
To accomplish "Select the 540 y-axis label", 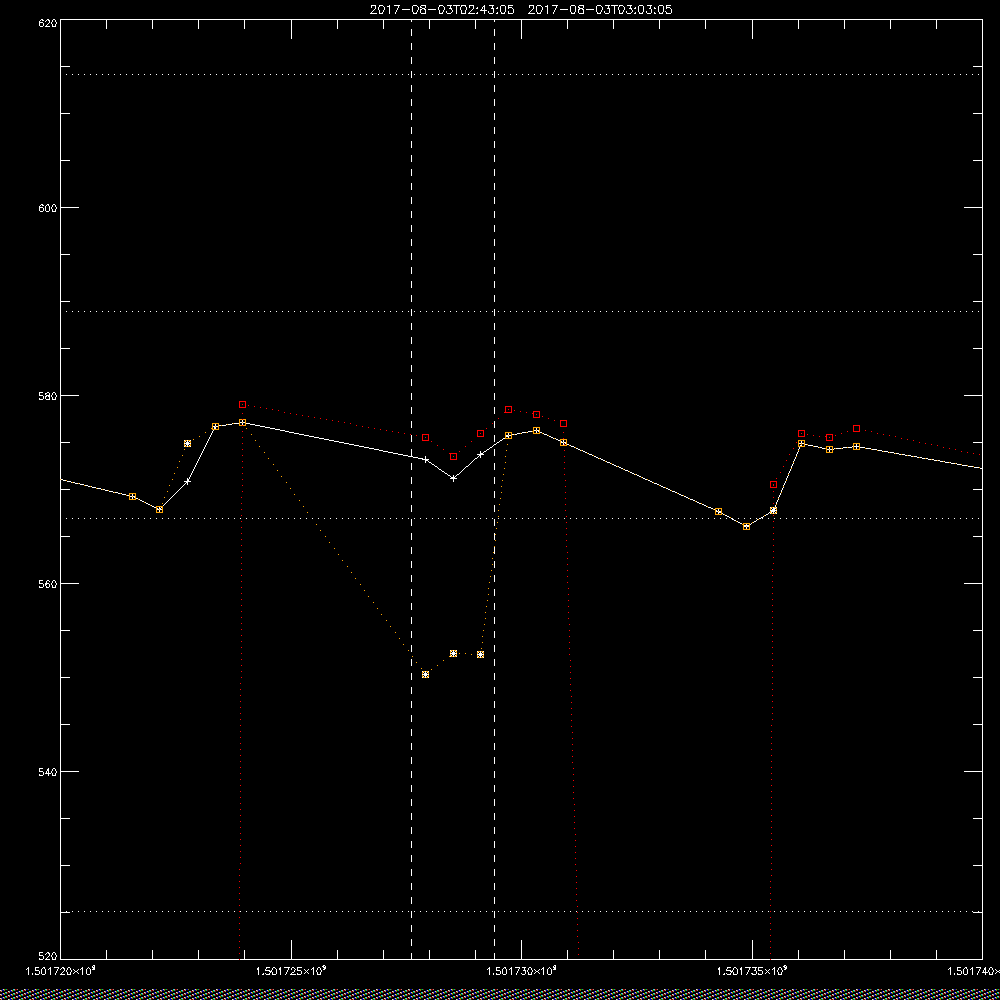I will click(48, 772).
